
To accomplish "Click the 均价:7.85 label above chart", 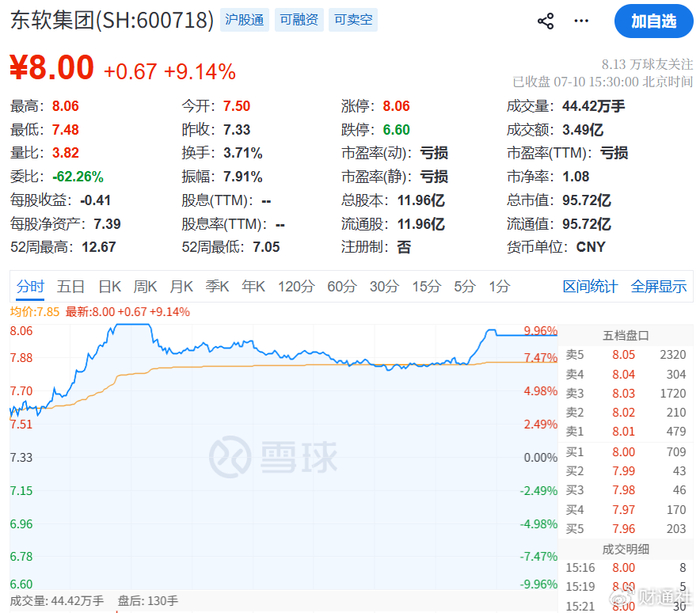I will [34, 312].
